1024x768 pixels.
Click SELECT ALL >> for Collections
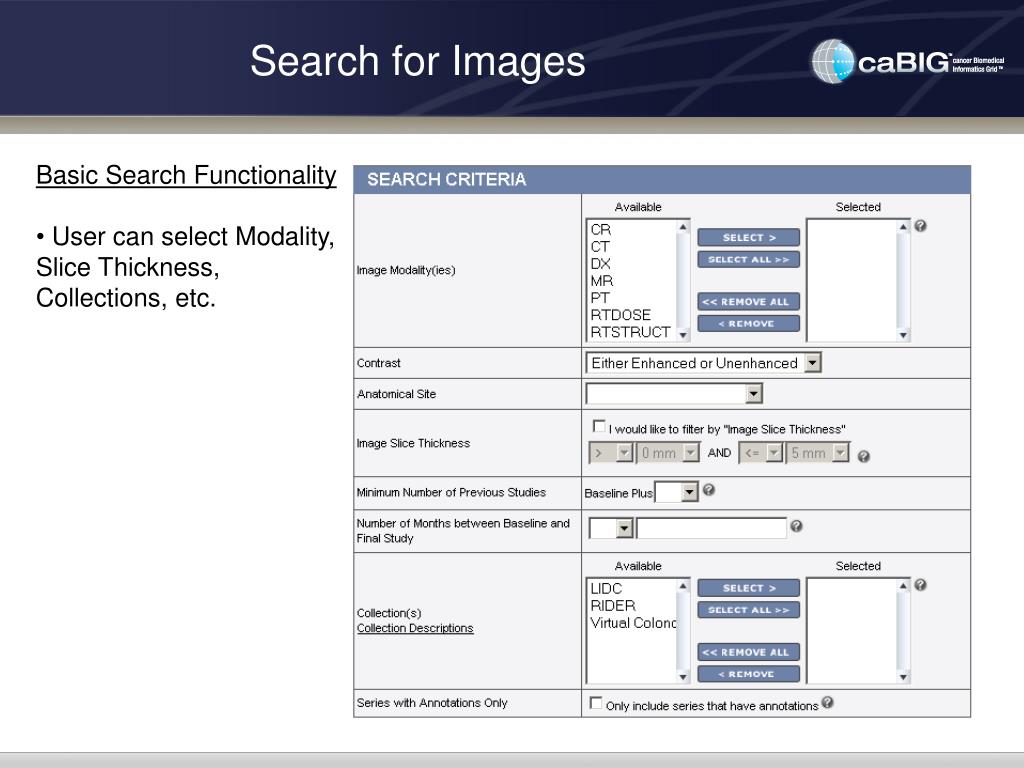coord(748,610)
